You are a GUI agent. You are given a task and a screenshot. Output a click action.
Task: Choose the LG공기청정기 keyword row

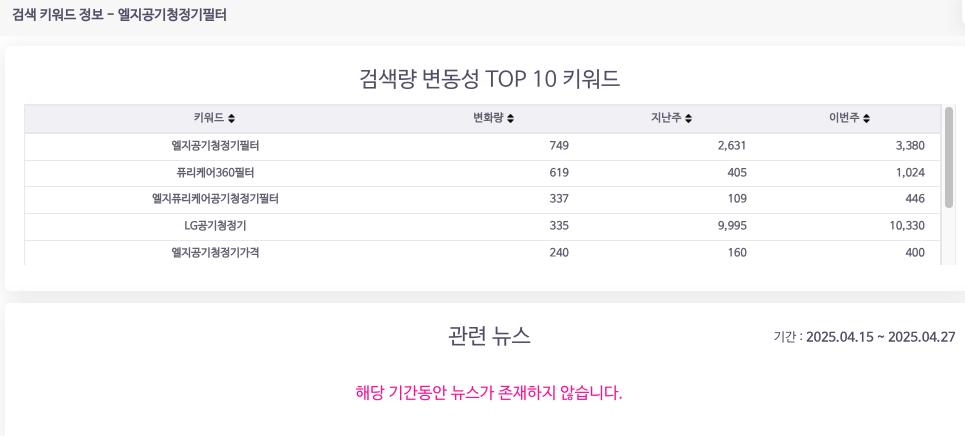pyautogui.click(x=215, y=226)
